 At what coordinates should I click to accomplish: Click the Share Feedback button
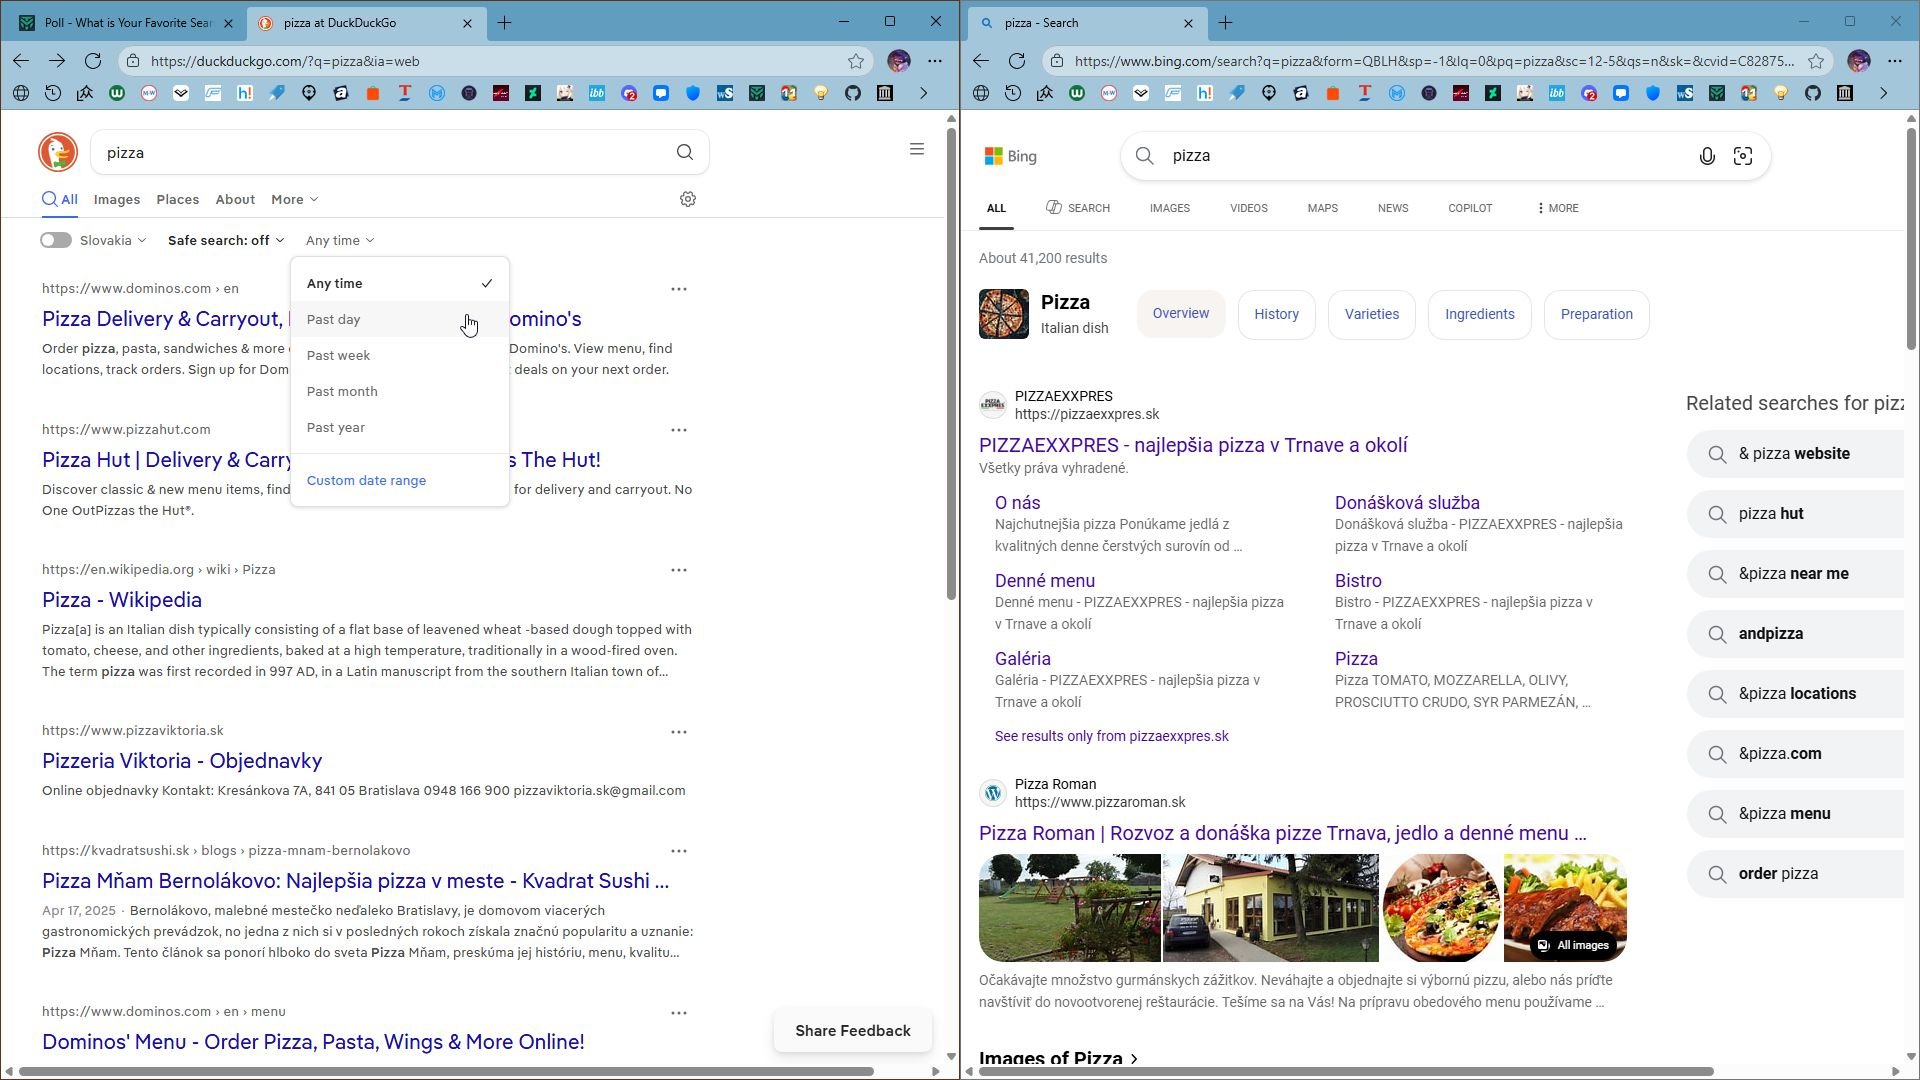click(x=853, y=1031)
